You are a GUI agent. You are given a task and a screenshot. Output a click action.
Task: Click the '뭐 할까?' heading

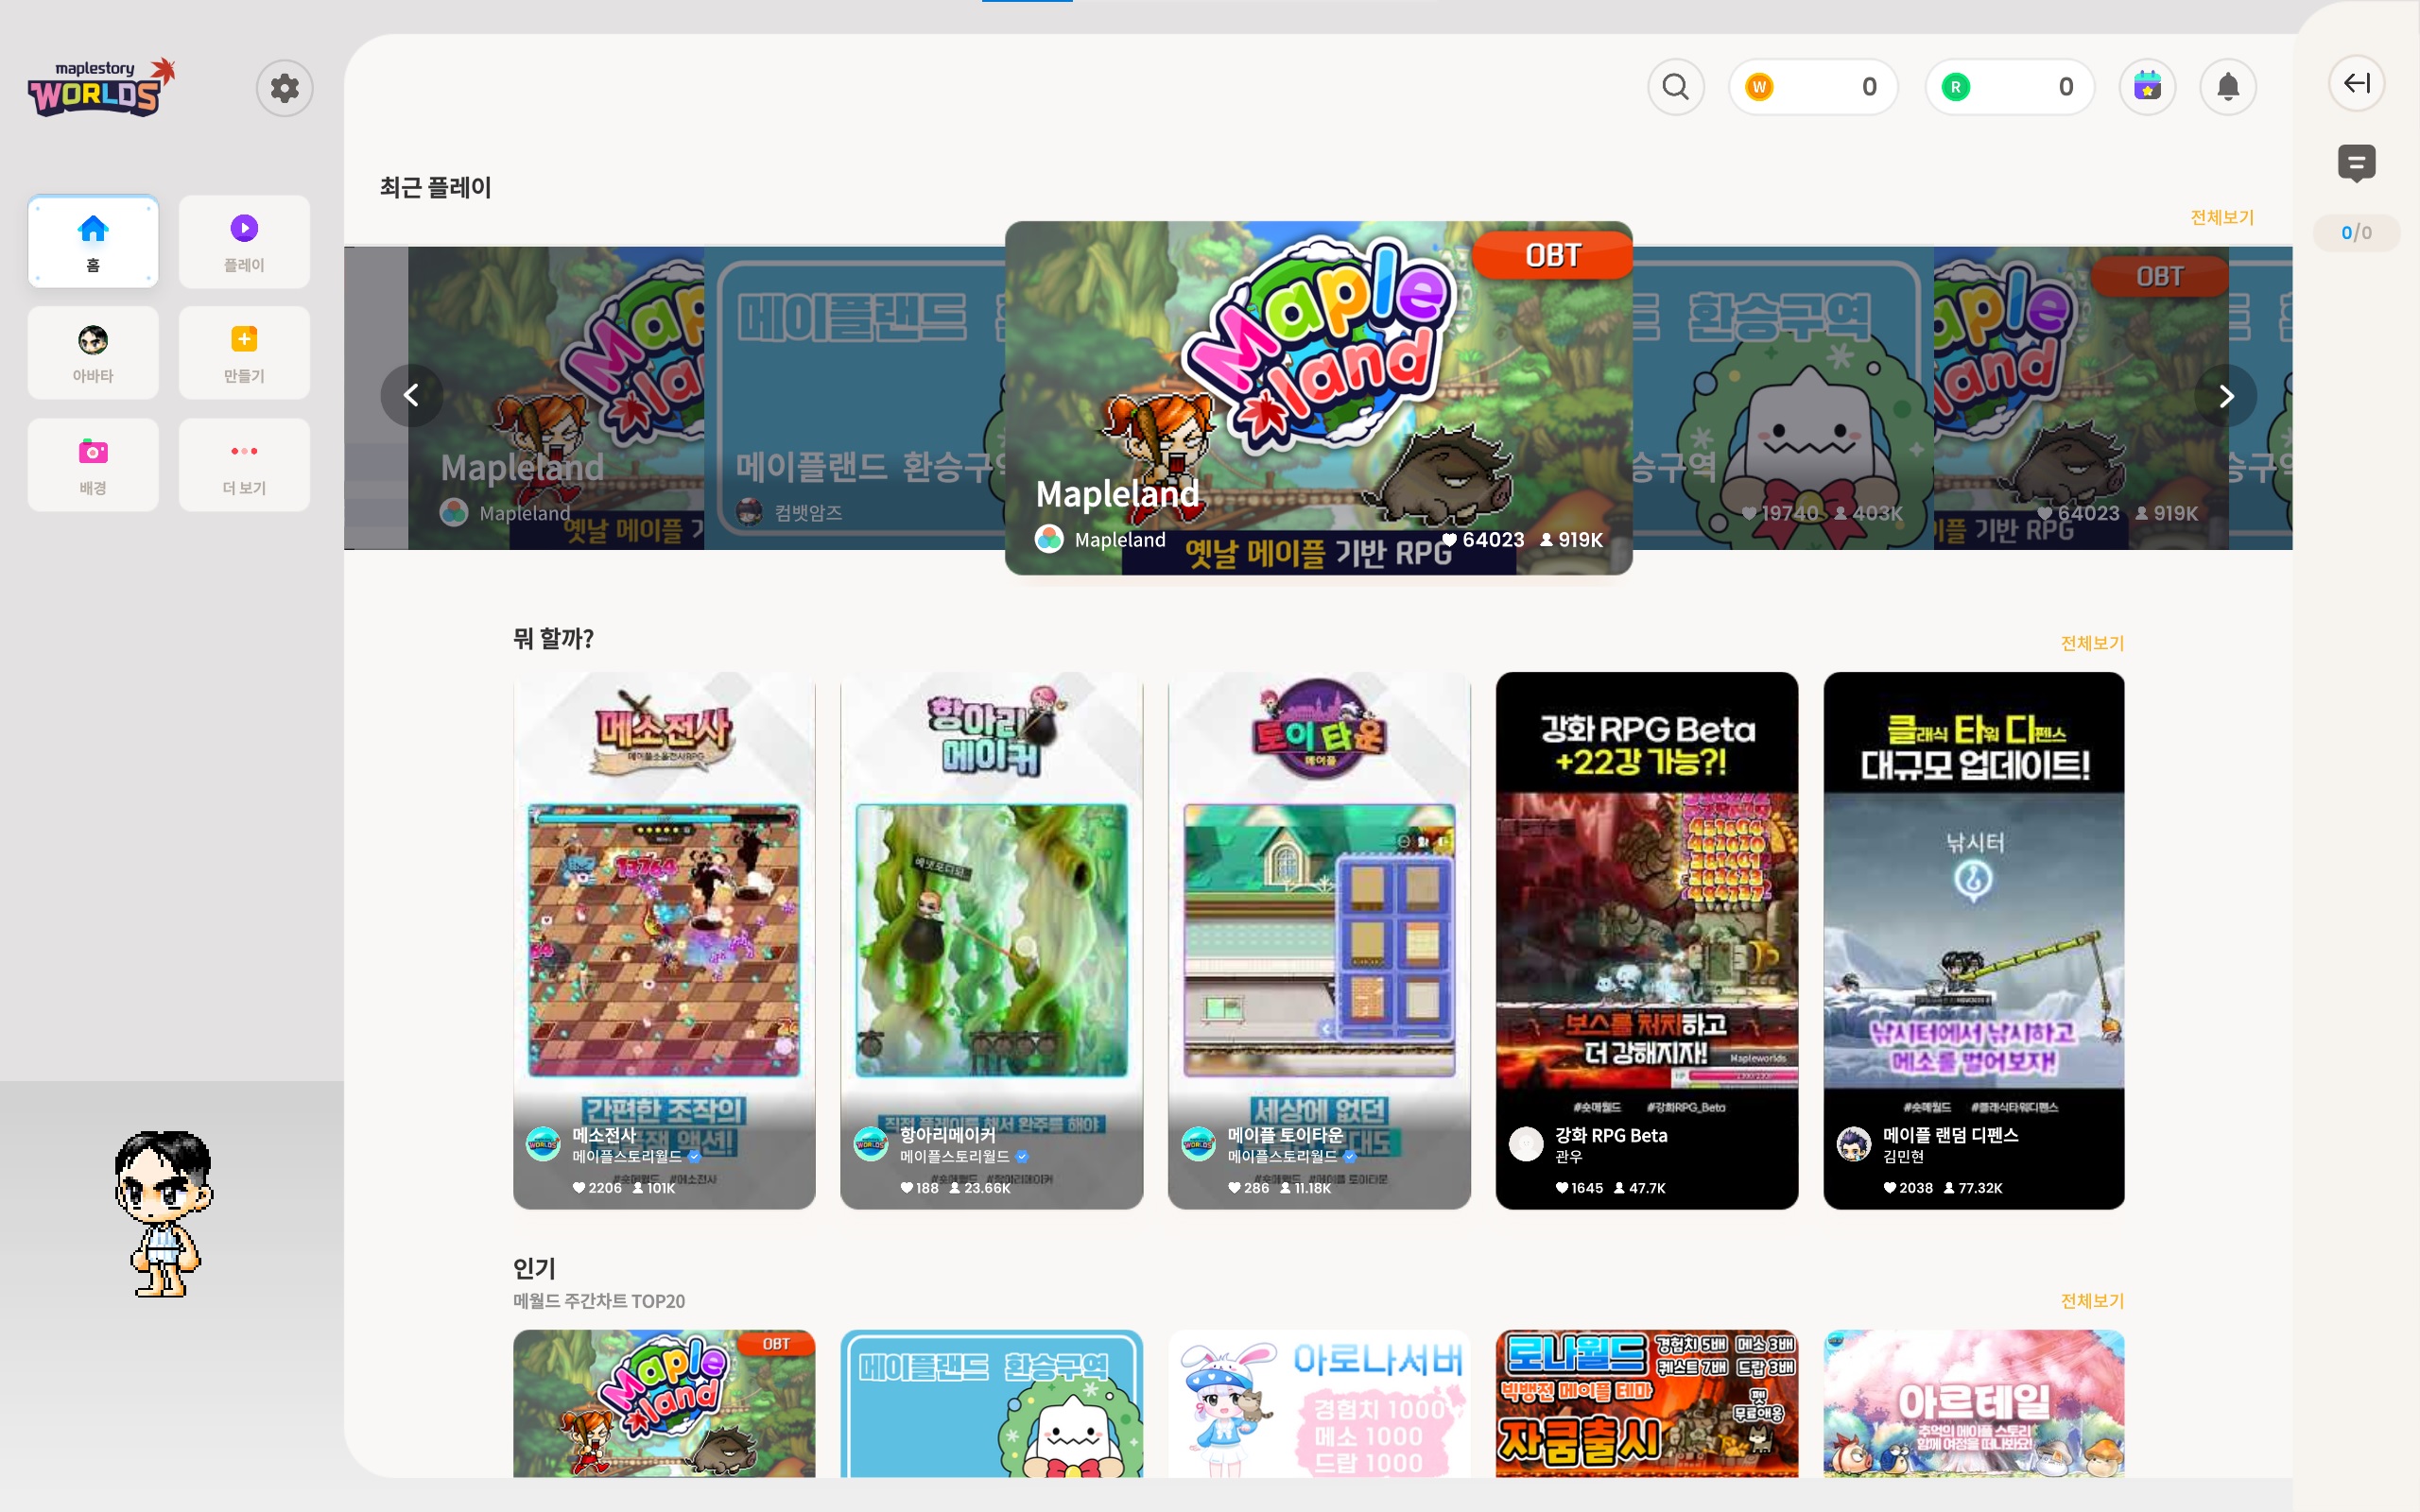pyautogui.click(x=553, y=638)
